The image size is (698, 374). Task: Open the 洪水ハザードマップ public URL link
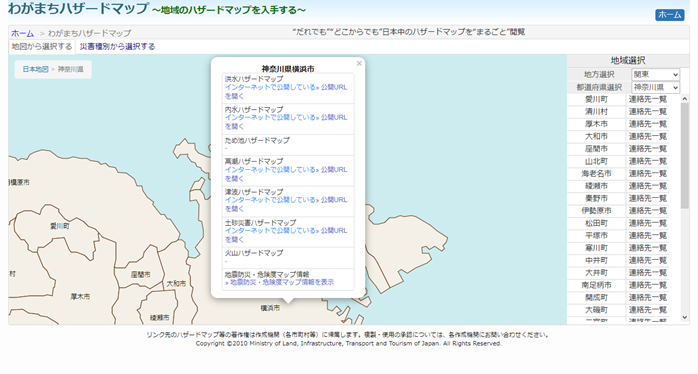[286, 92]
